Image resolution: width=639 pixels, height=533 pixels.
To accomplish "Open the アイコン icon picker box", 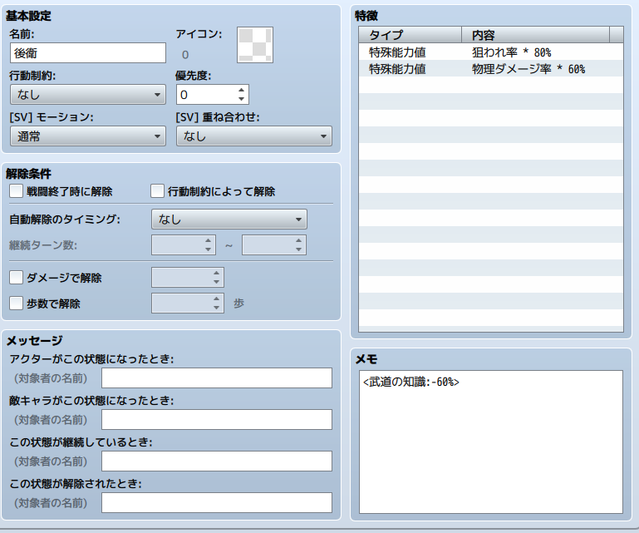I will 255,45.
